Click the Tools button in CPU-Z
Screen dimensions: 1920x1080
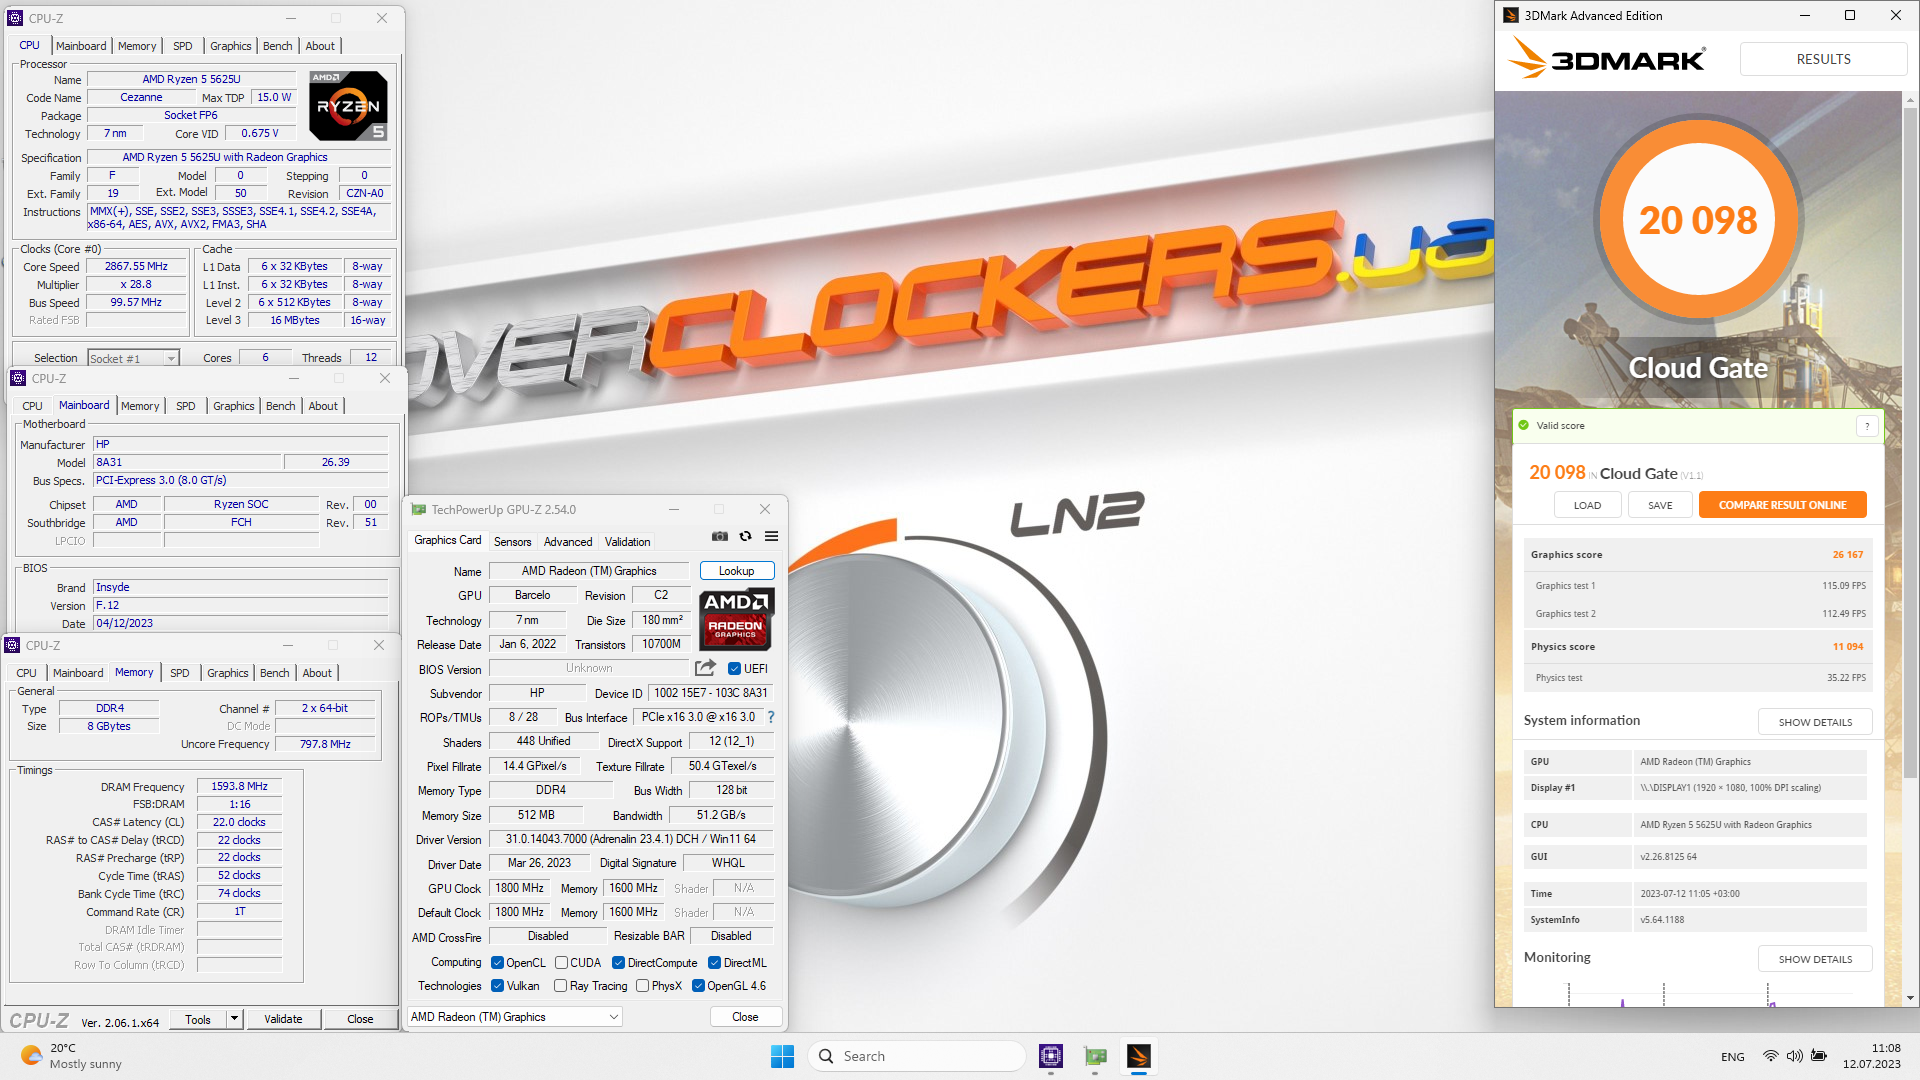click(x=198, y=1019)
